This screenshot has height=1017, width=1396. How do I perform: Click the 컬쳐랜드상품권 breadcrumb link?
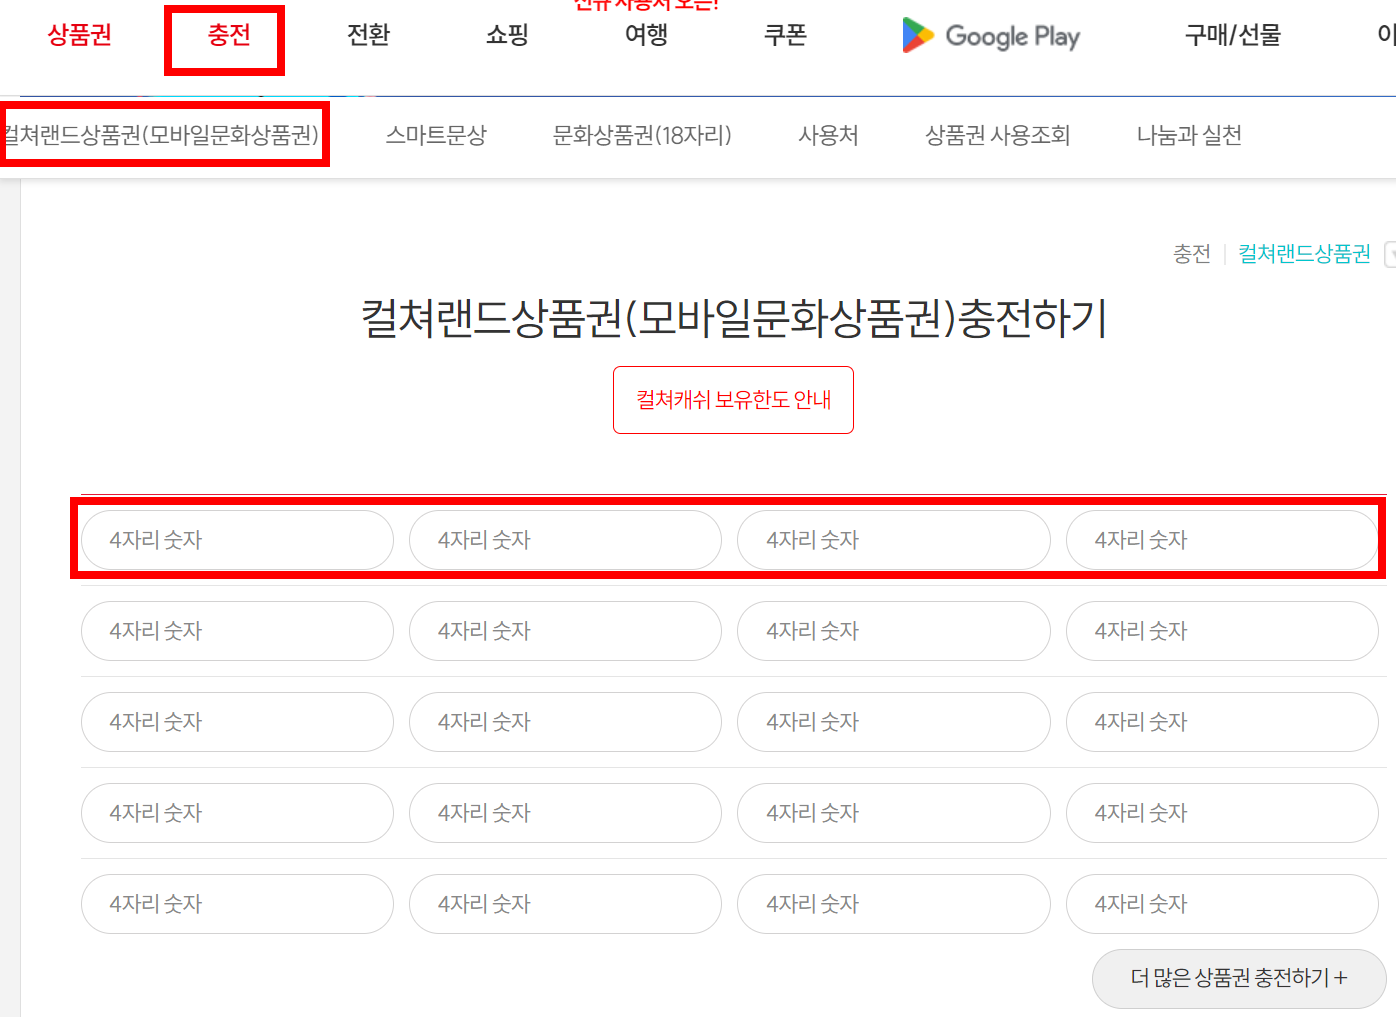pyautogui.click(x=1305, y=254)
